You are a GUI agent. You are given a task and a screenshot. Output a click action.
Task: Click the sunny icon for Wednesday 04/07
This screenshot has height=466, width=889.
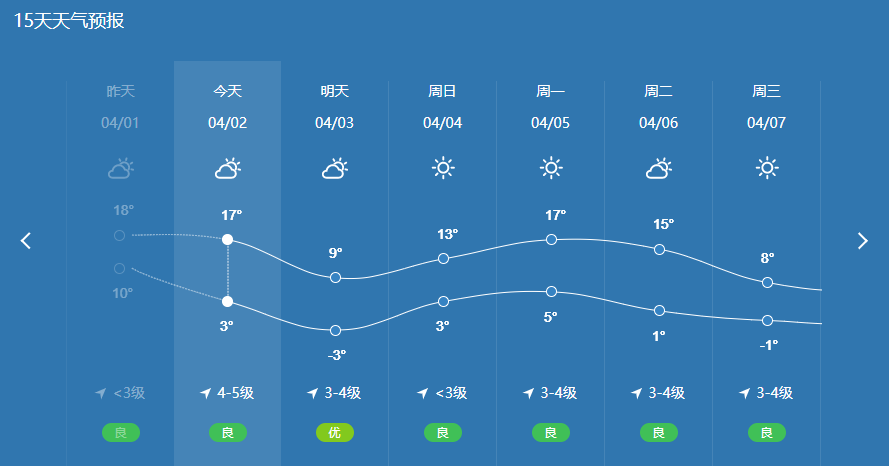(x=767, y=168)
